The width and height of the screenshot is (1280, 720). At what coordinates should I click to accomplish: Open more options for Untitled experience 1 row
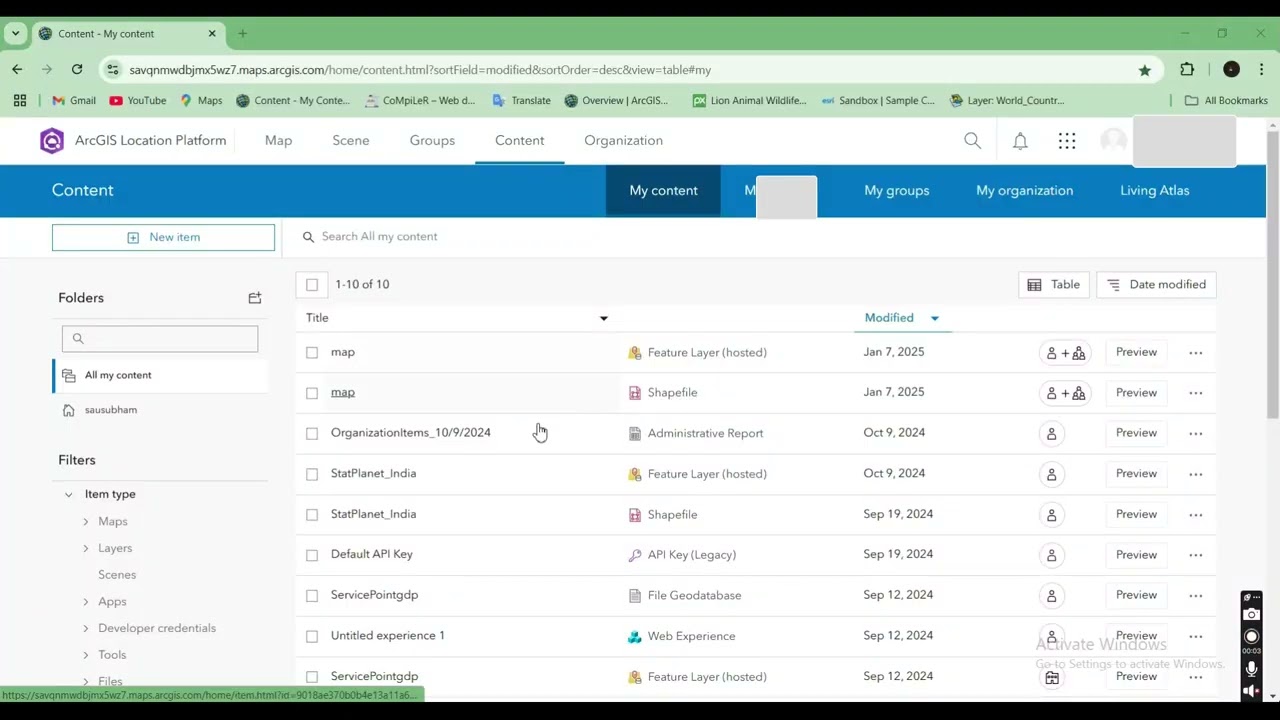[1196, 636]
